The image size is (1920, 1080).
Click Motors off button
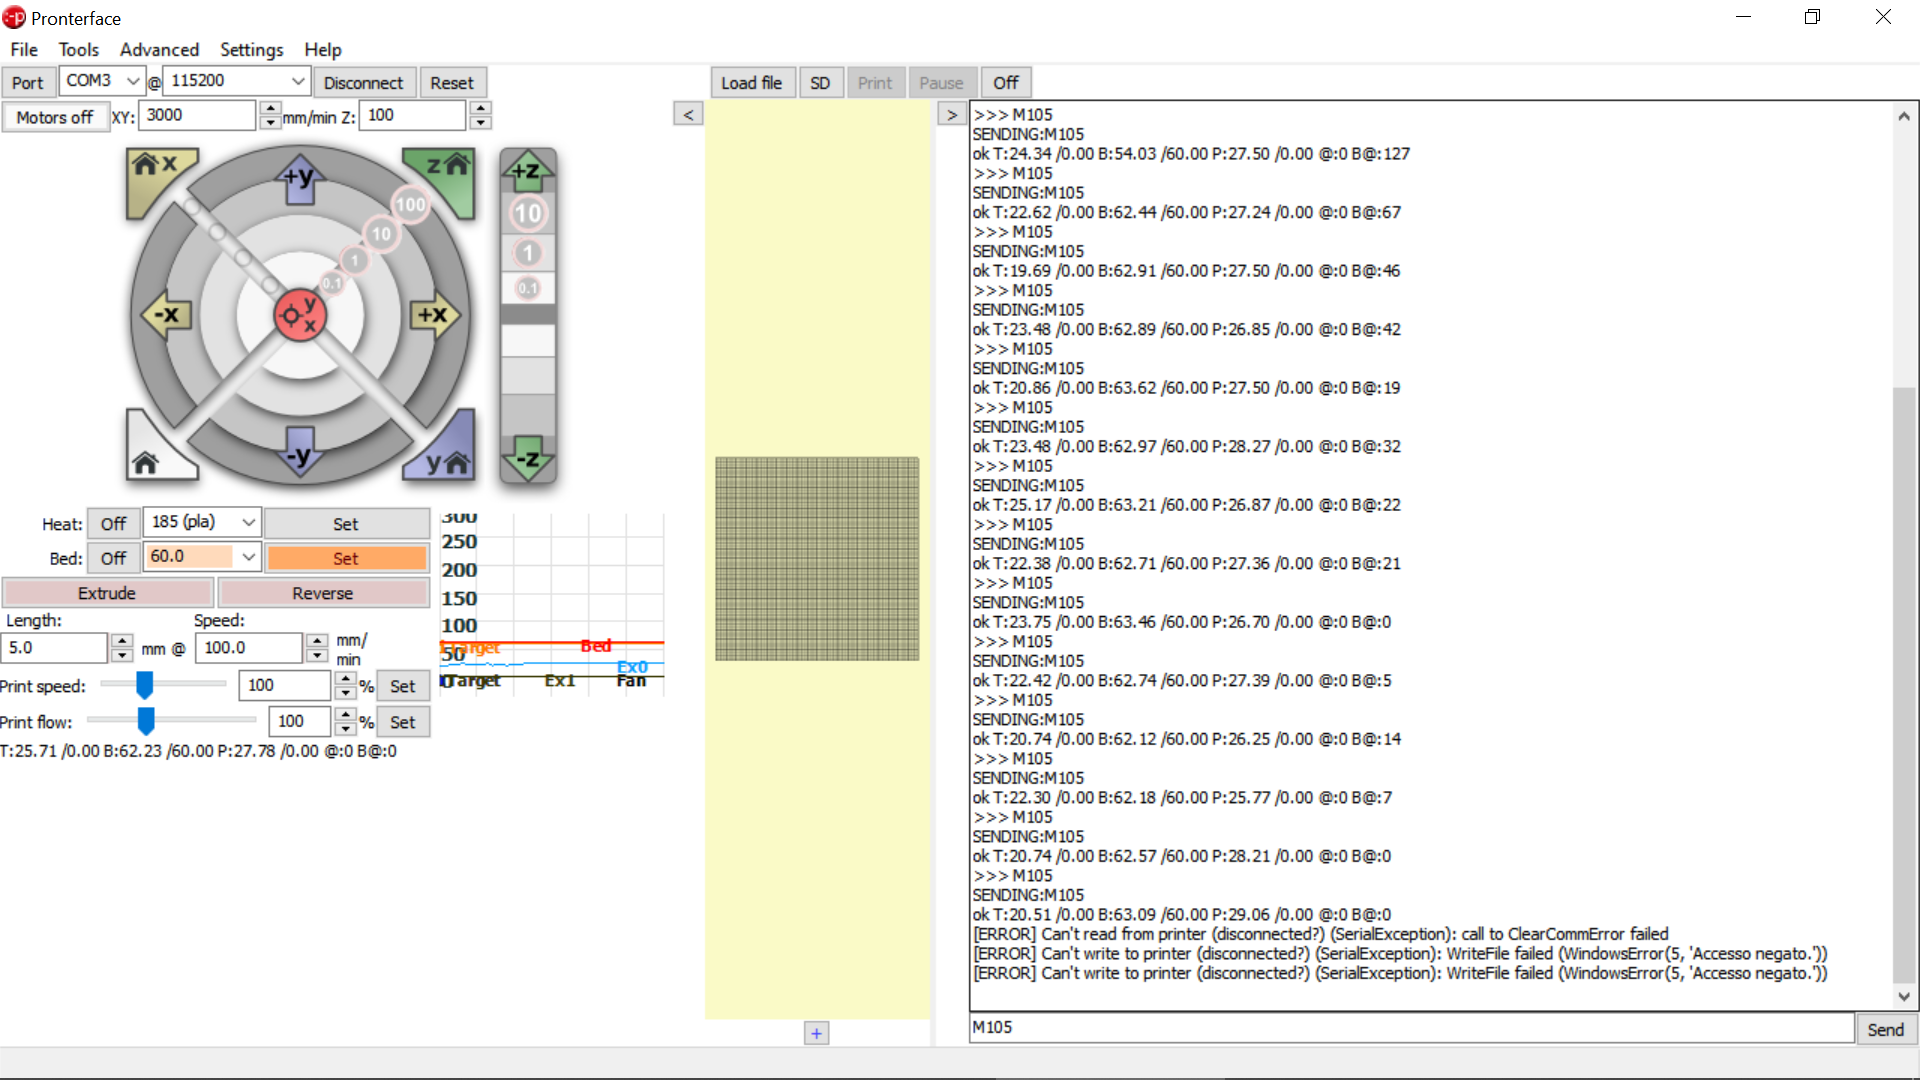click(x=54, y=117)
